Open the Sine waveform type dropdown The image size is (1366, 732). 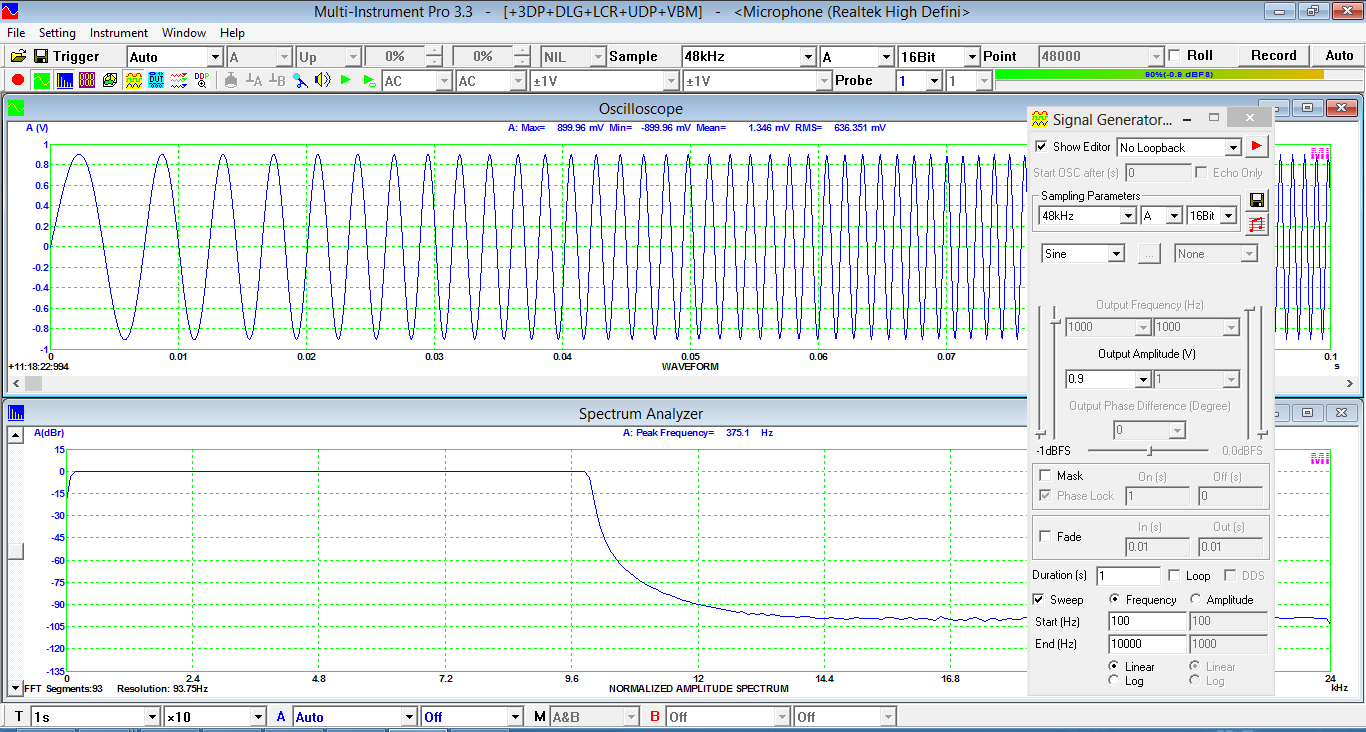point(1117,254)
